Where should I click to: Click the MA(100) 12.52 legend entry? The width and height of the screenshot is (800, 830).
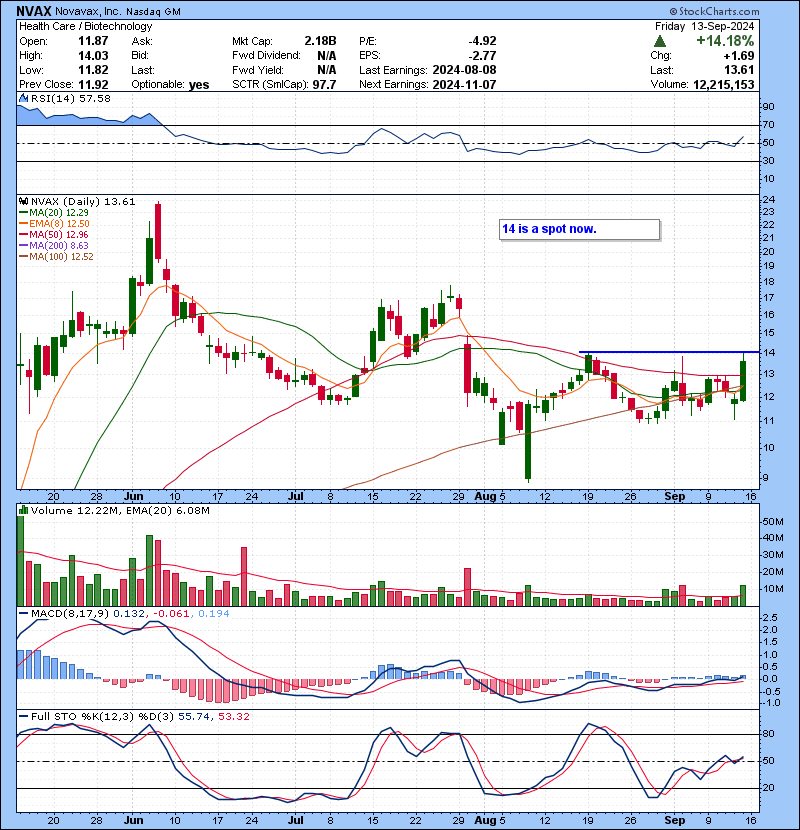pyautogui.click(x=58, y=257)
